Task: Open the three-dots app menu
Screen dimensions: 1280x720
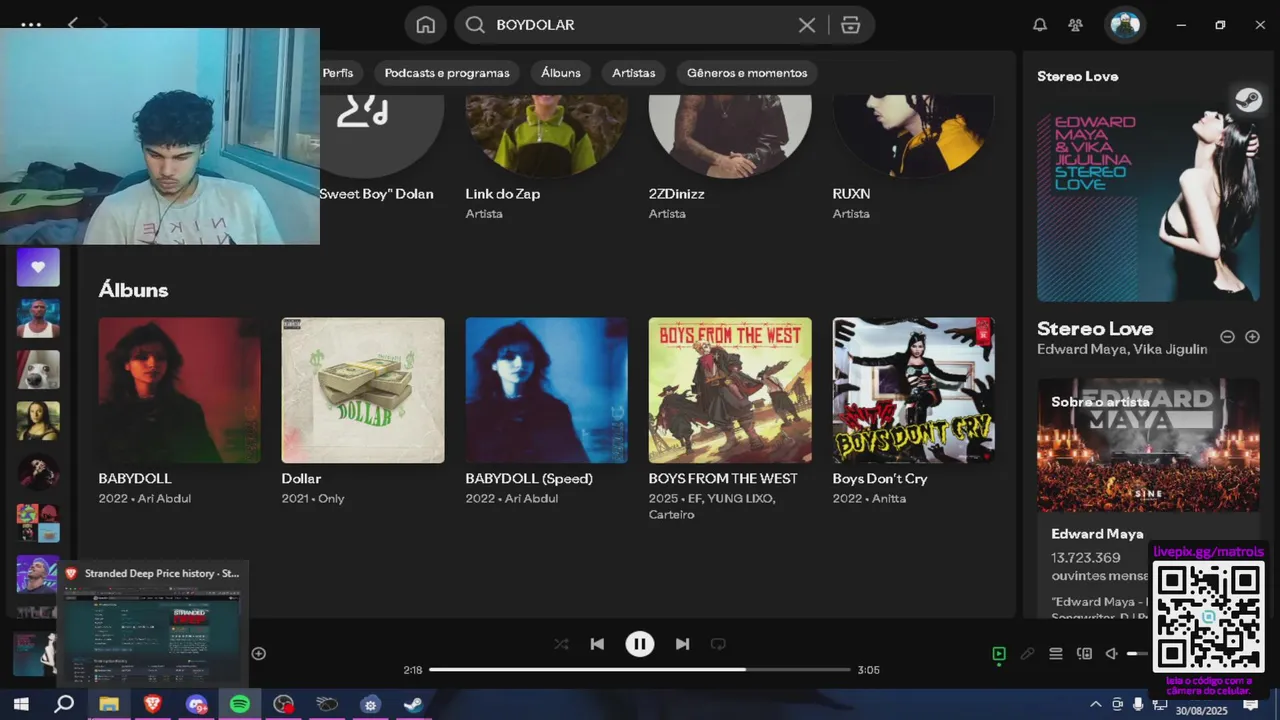Action: tap(31, 25)
